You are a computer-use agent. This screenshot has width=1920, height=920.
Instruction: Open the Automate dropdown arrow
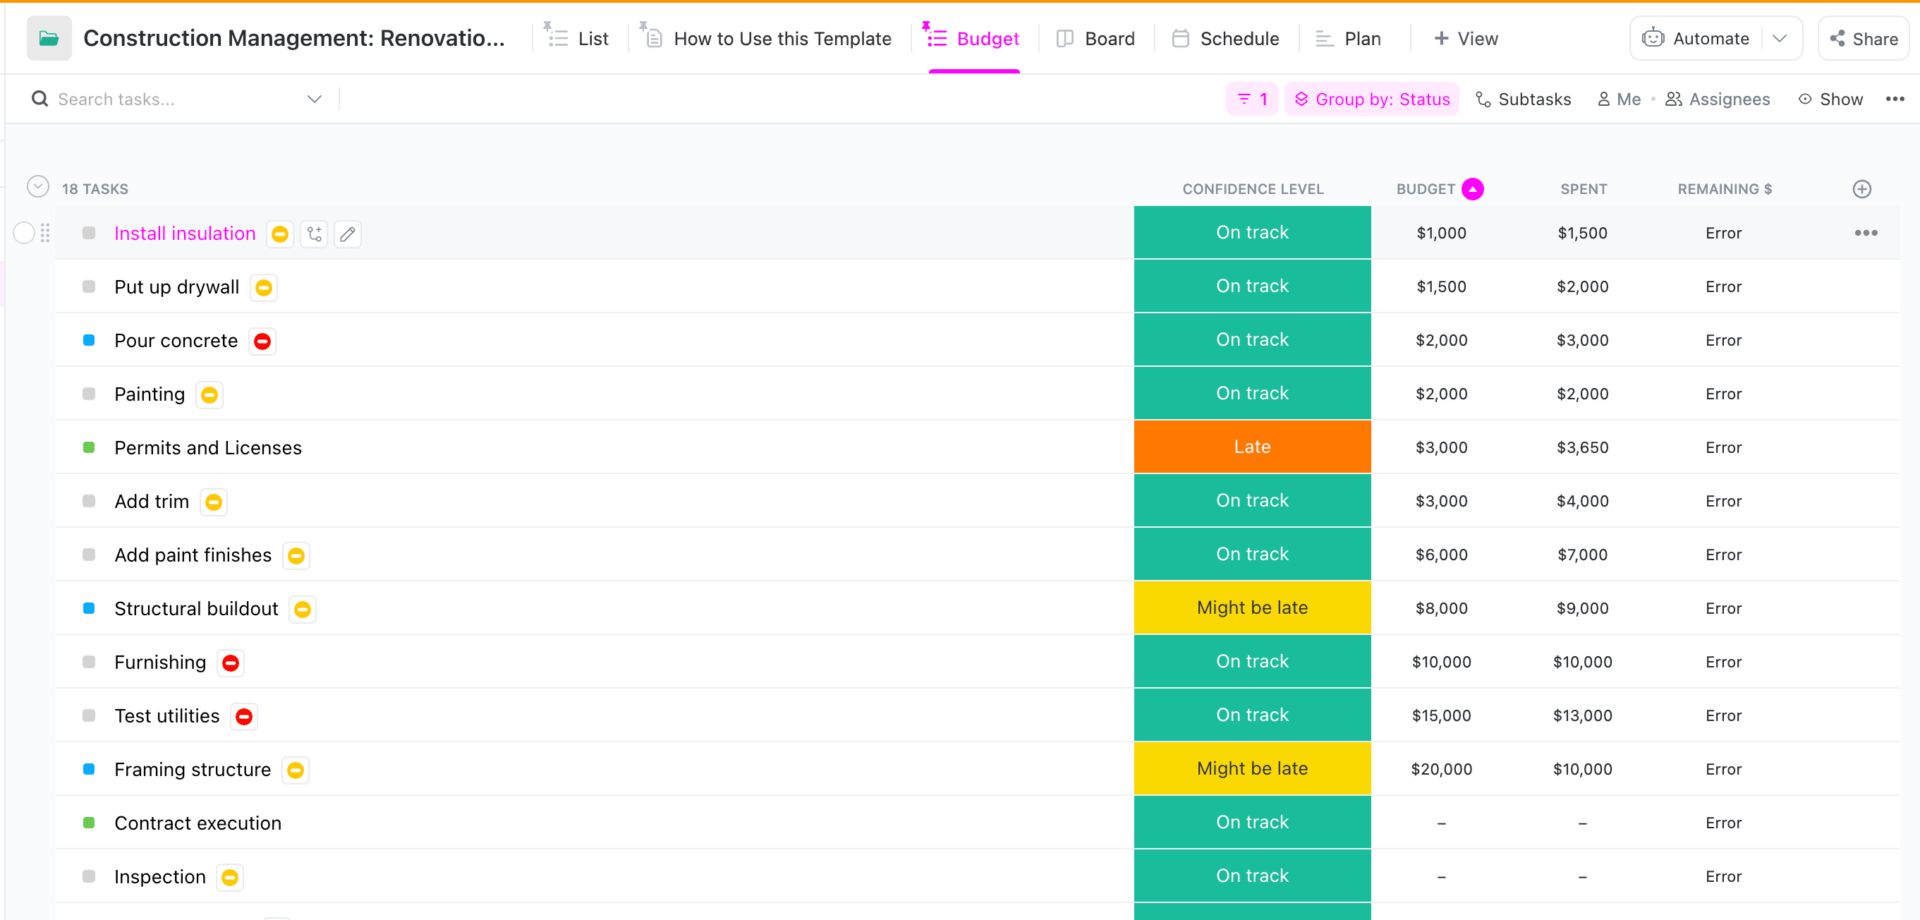1779,39
